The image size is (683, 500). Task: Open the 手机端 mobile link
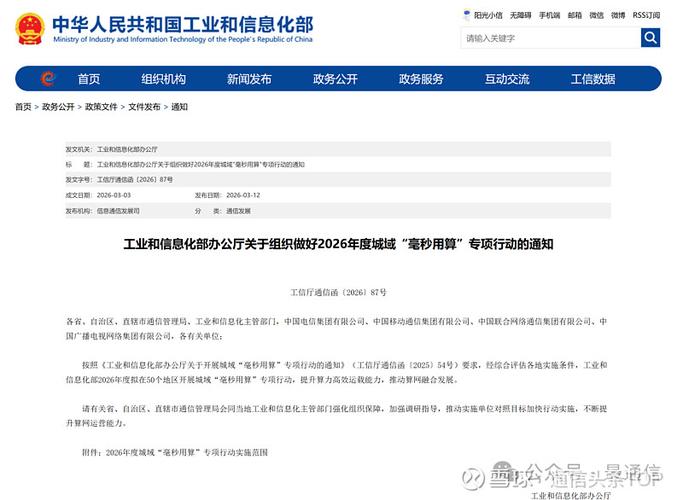[549, 15]
